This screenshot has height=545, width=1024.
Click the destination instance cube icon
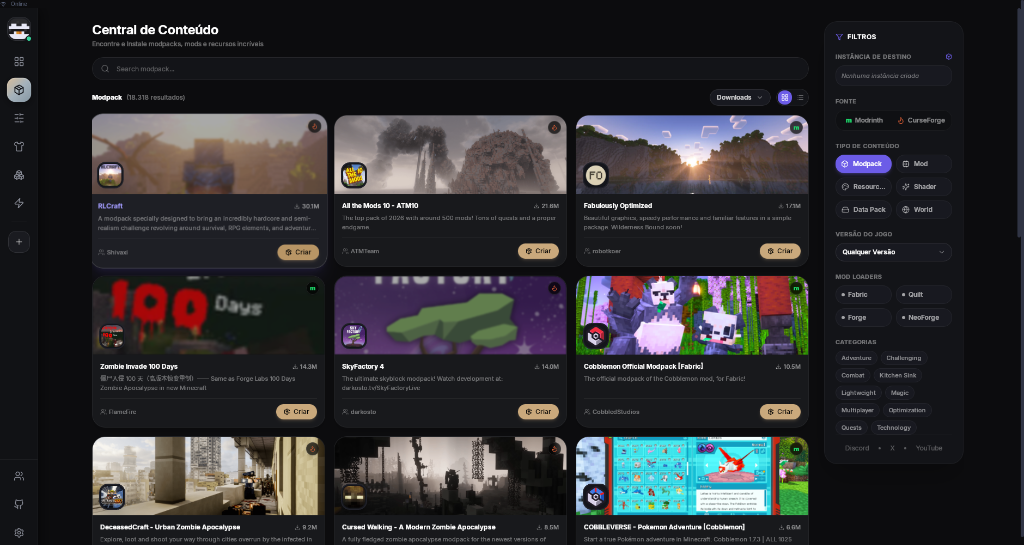[948, 57]
